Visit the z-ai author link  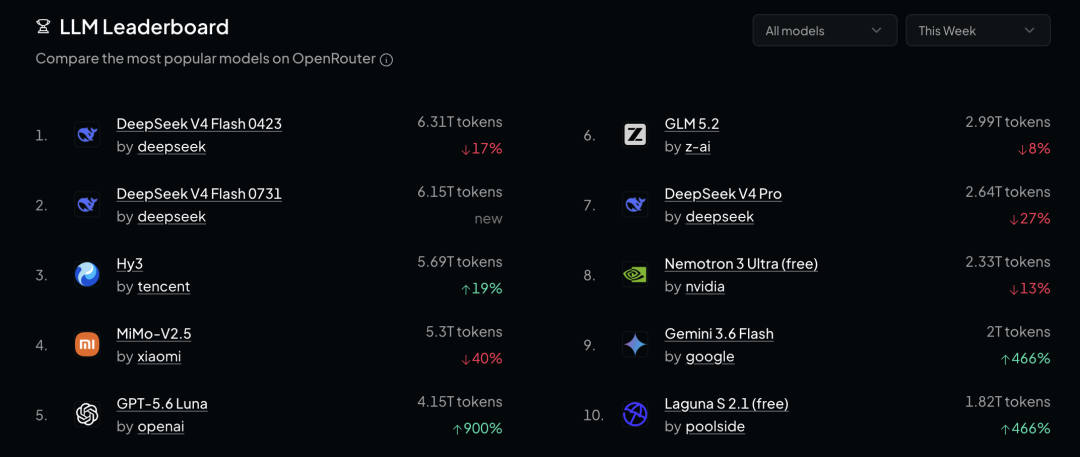tap(698, 147)
